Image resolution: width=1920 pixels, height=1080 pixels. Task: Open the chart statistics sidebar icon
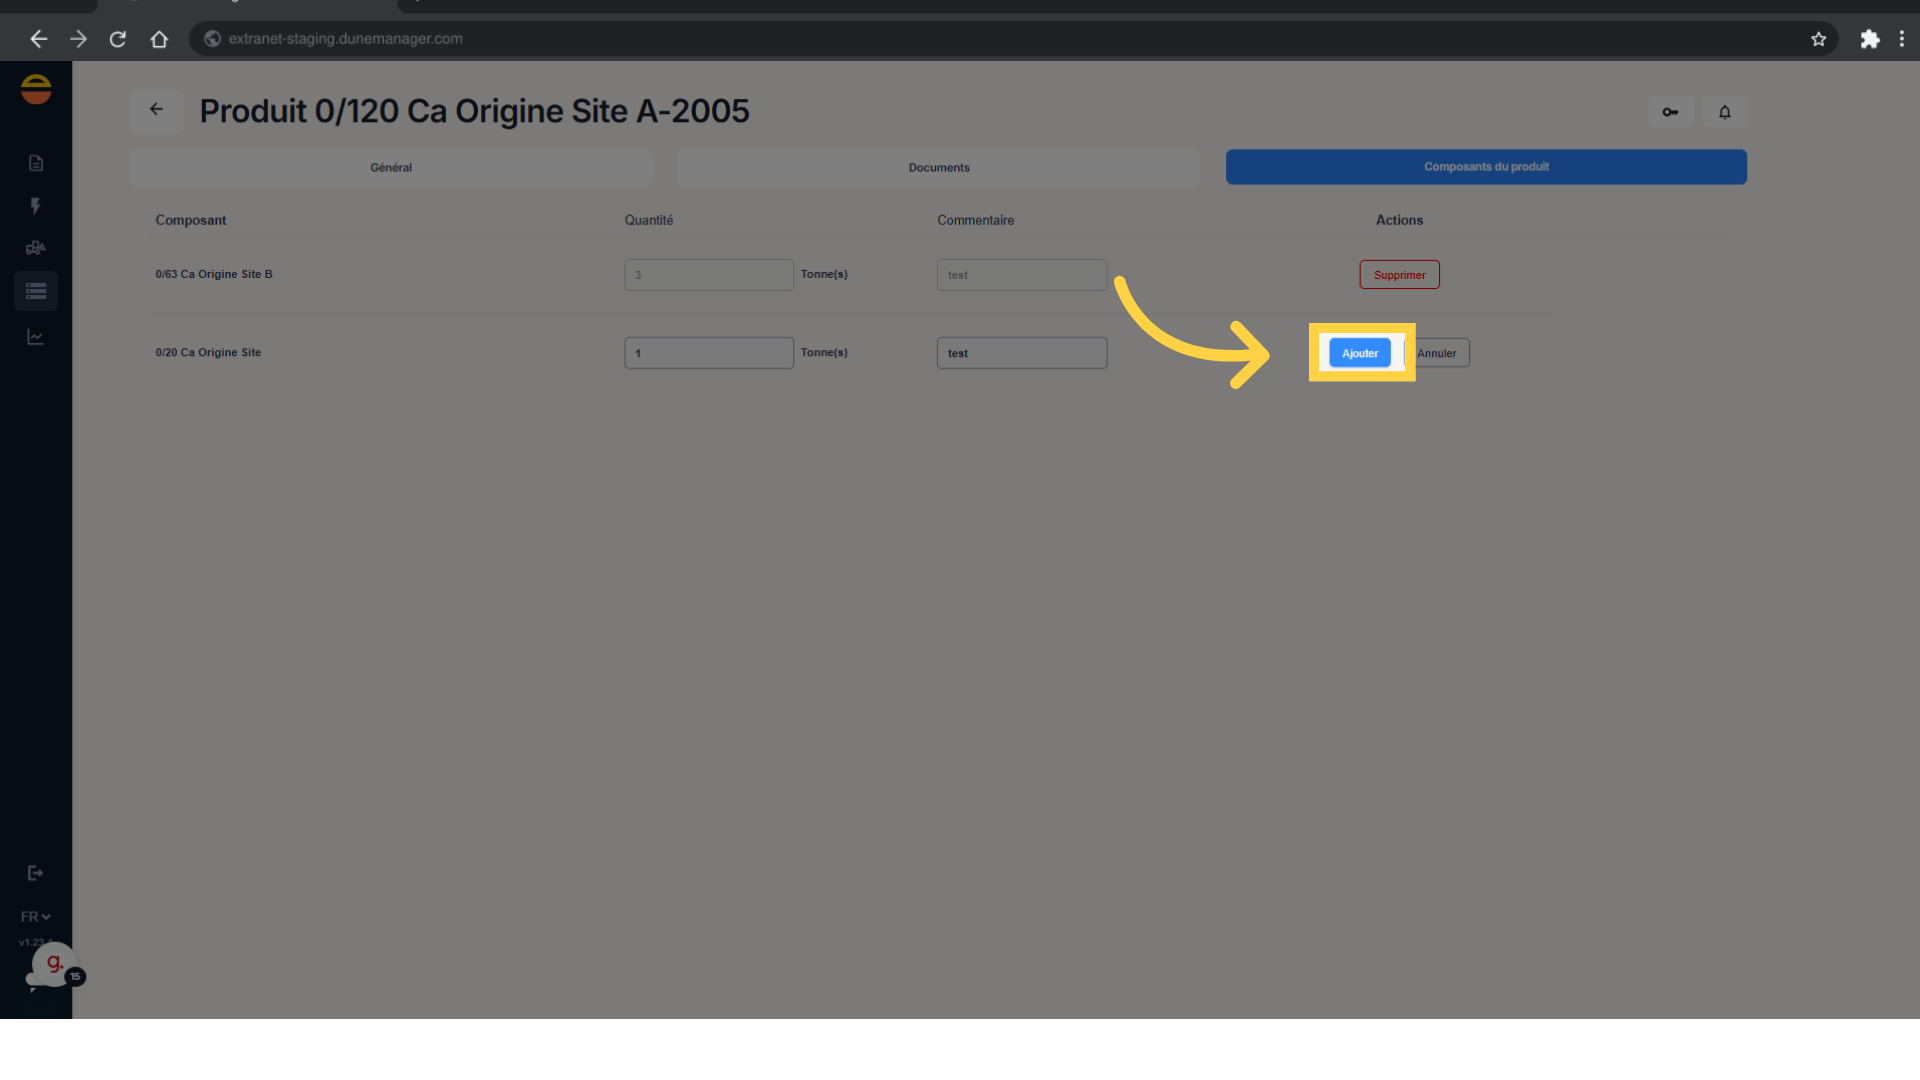36,337
